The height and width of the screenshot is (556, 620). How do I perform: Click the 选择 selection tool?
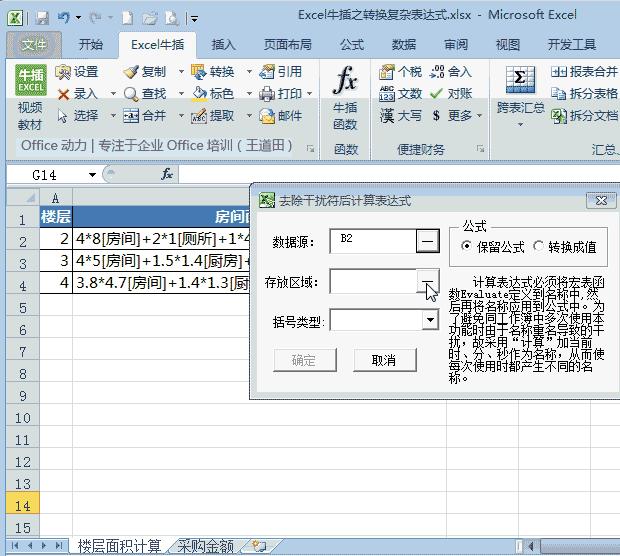pos(78,116)
